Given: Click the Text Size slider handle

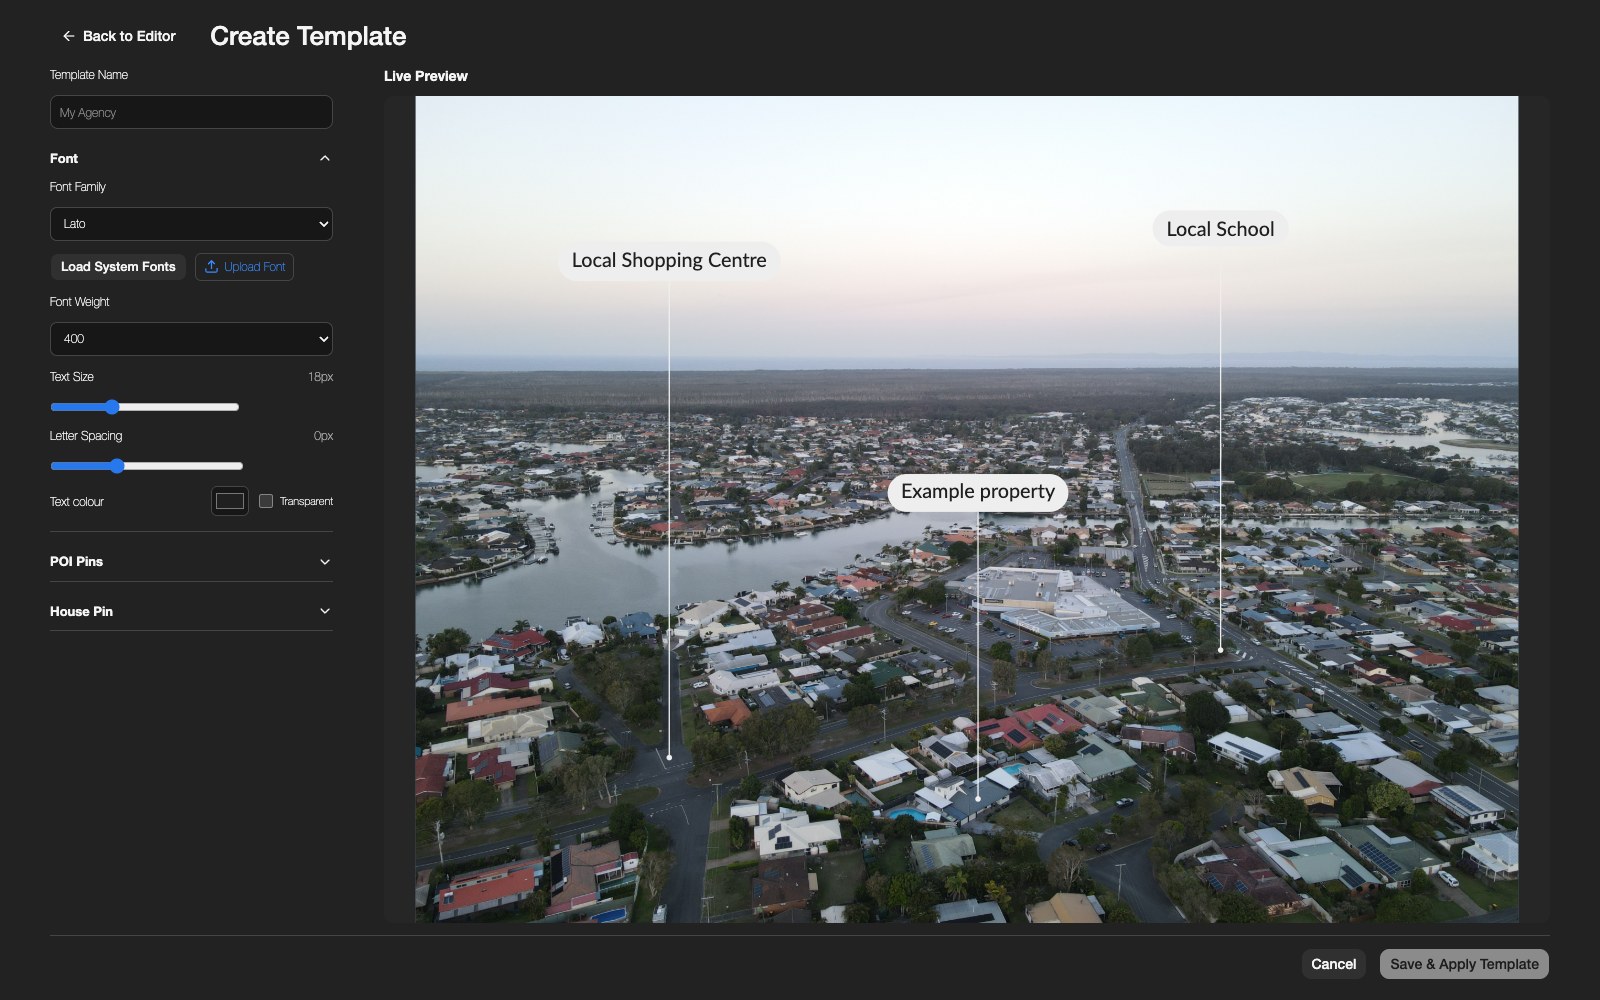Looking at the screenshot, I should tap(112, 407).
